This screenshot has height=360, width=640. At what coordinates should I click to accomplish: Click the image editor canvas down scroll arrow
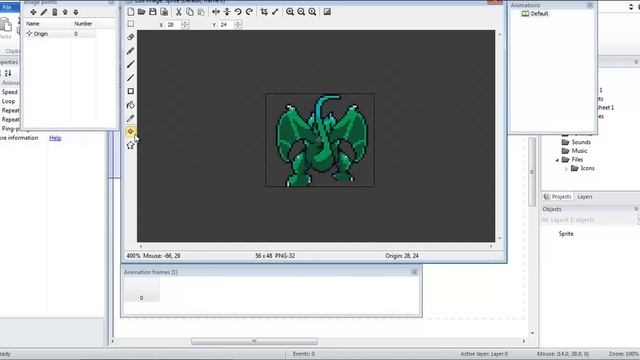(500, 238)
